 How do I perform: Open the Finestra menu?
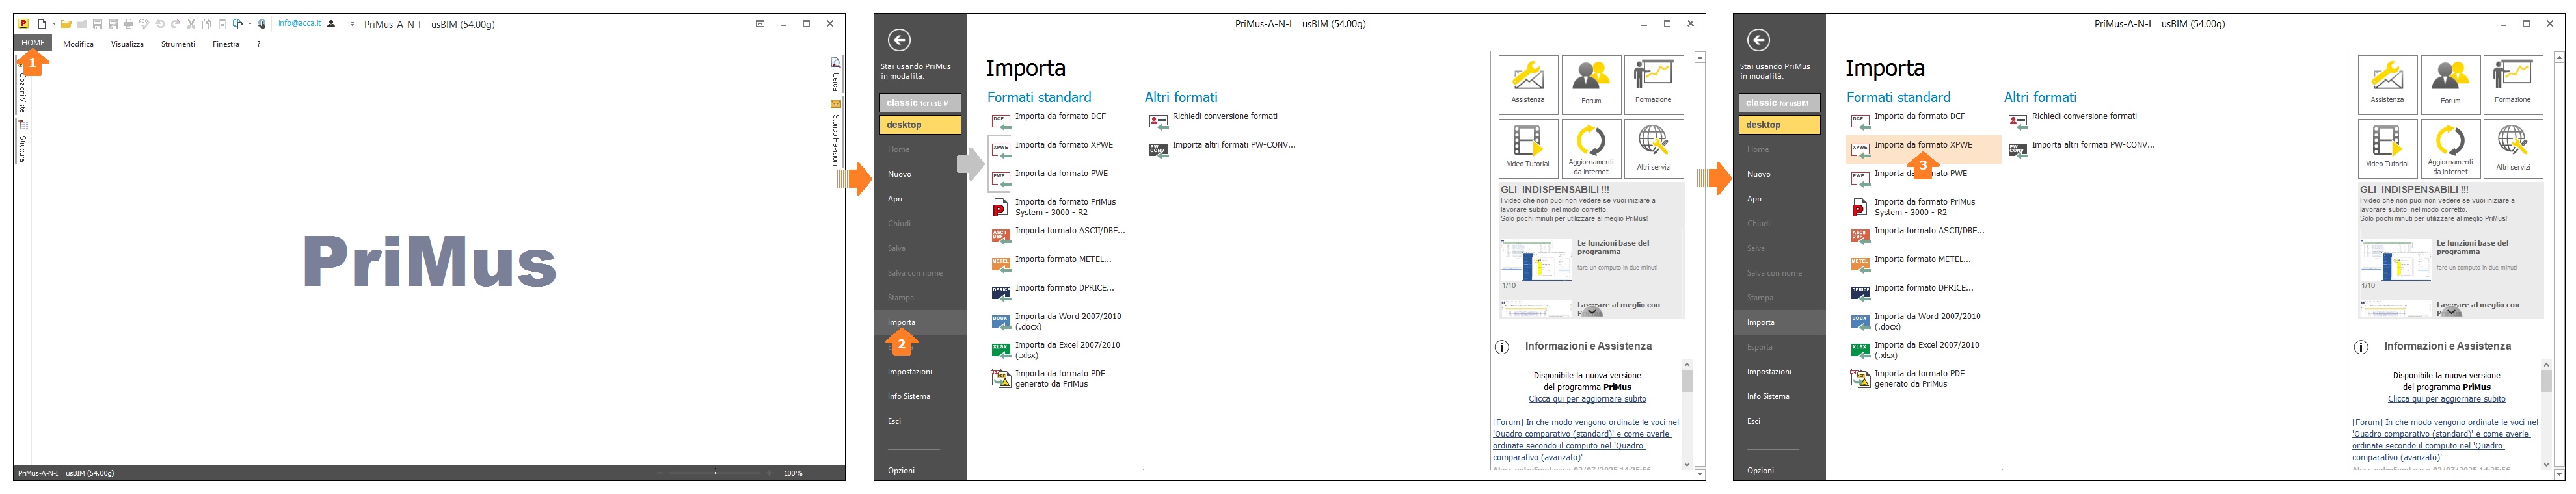(x=226, y=44)
